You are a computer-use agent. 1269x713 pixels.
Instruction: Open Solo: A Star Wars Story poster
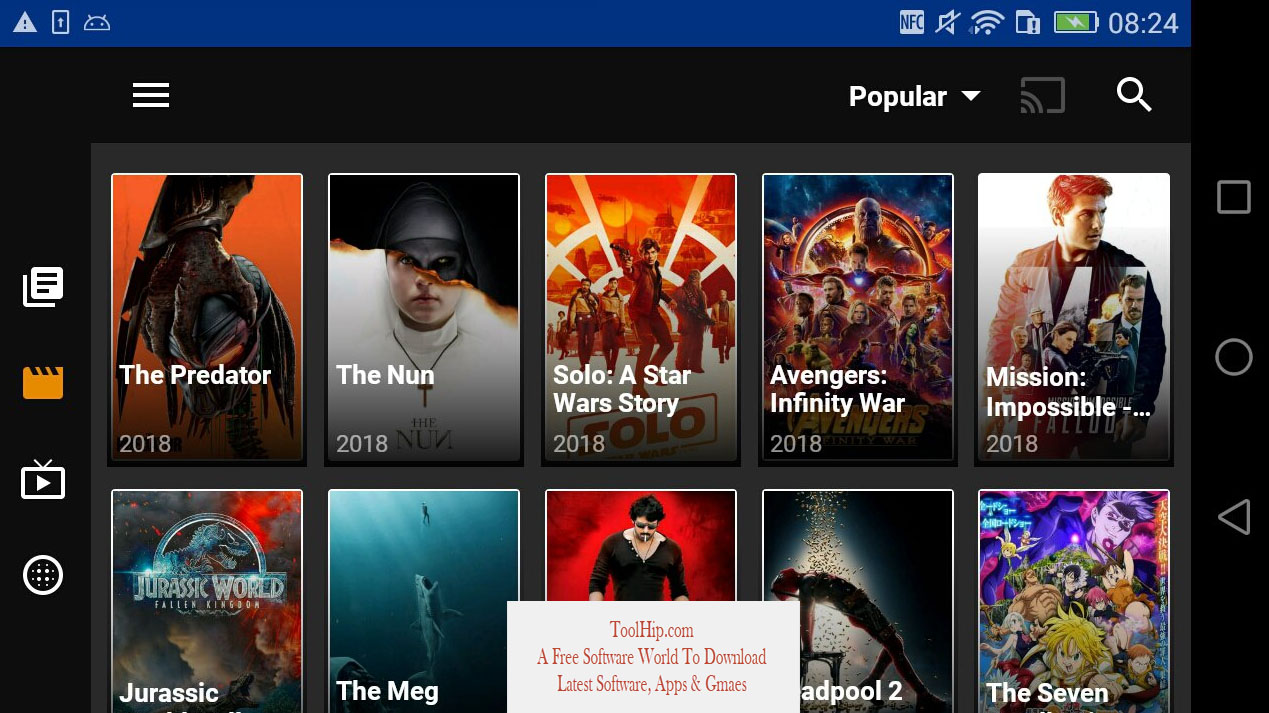tap(641, 317)
